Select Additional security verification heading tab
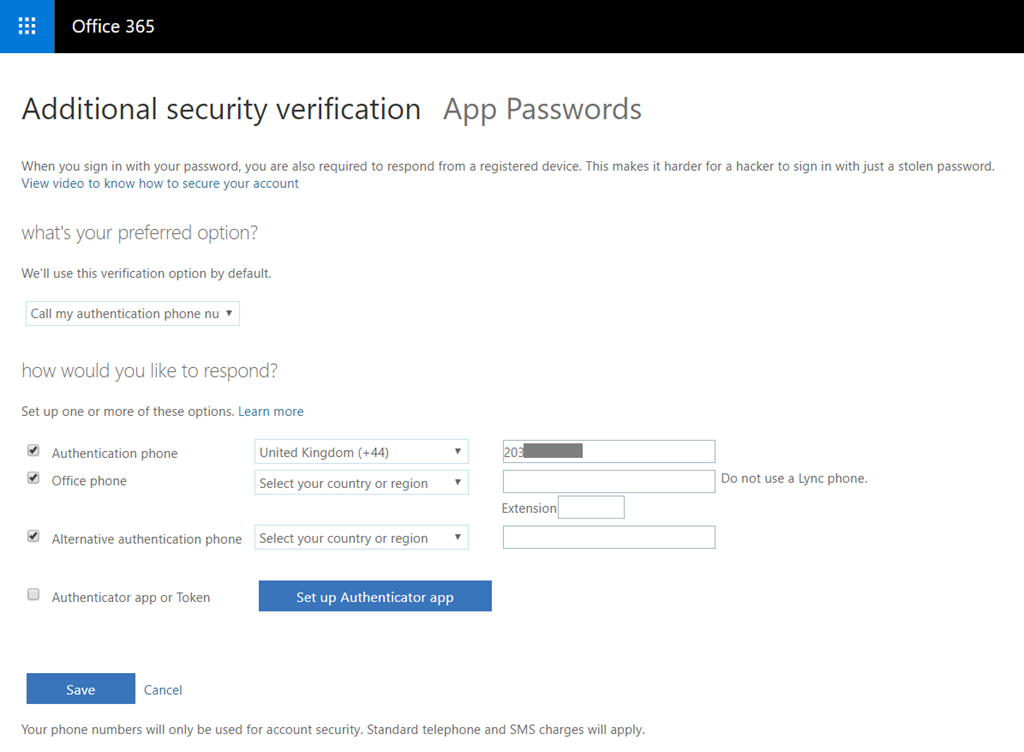Screen dimensions: 1024x752 tap(221, 108)
